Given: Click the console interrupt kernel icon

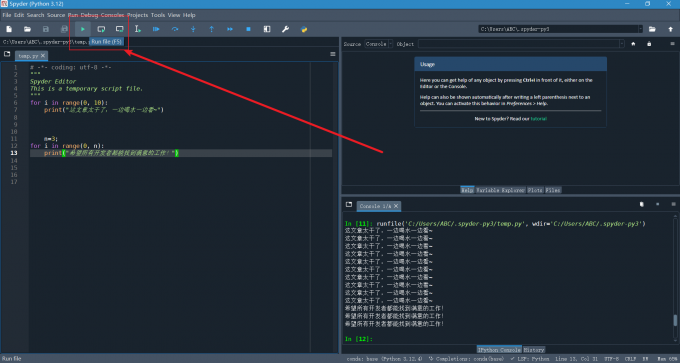Looking at the screenshot, I should click(x=657, y=204).
